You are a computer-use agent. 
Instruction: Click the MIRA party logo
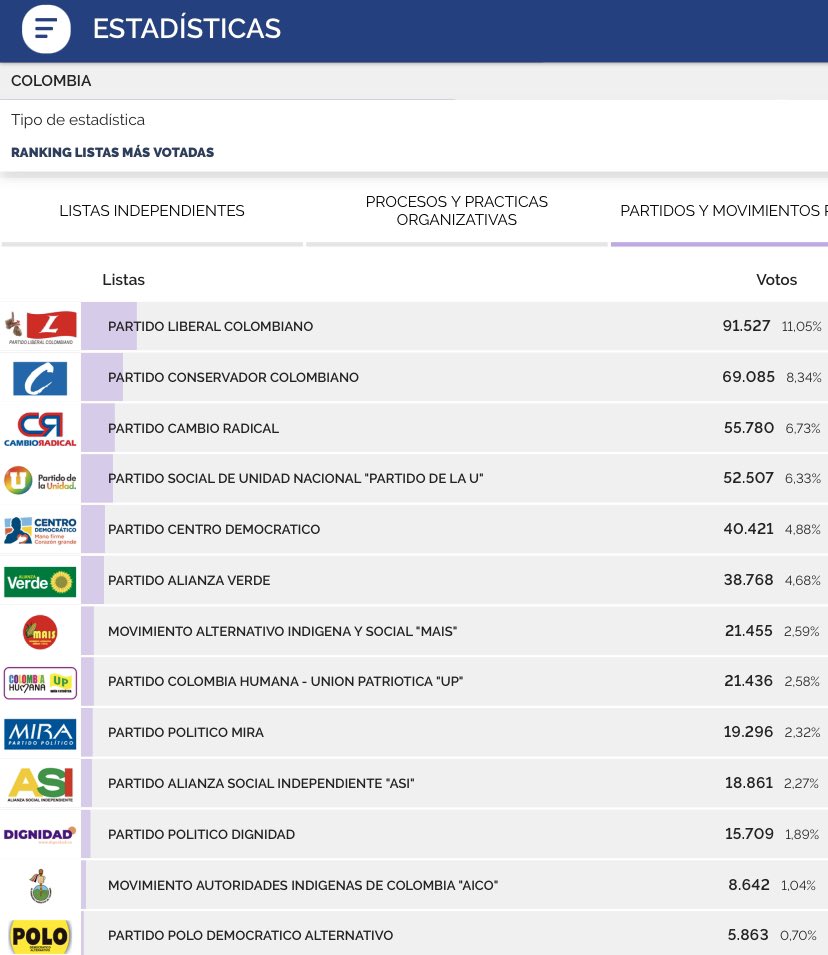[x=40, y=734]
